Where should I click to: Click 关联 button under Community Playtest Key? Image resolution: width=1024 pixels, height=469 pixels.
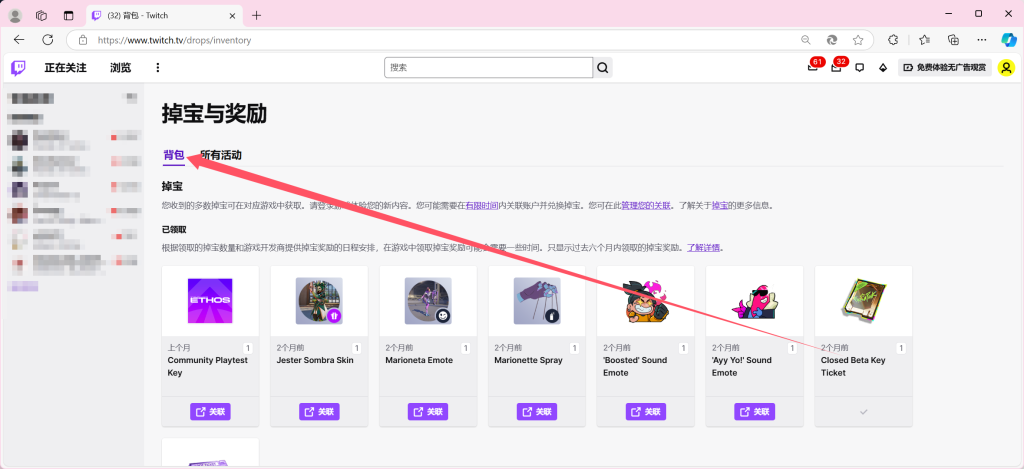pyautogui.click(x=210, y=412)
